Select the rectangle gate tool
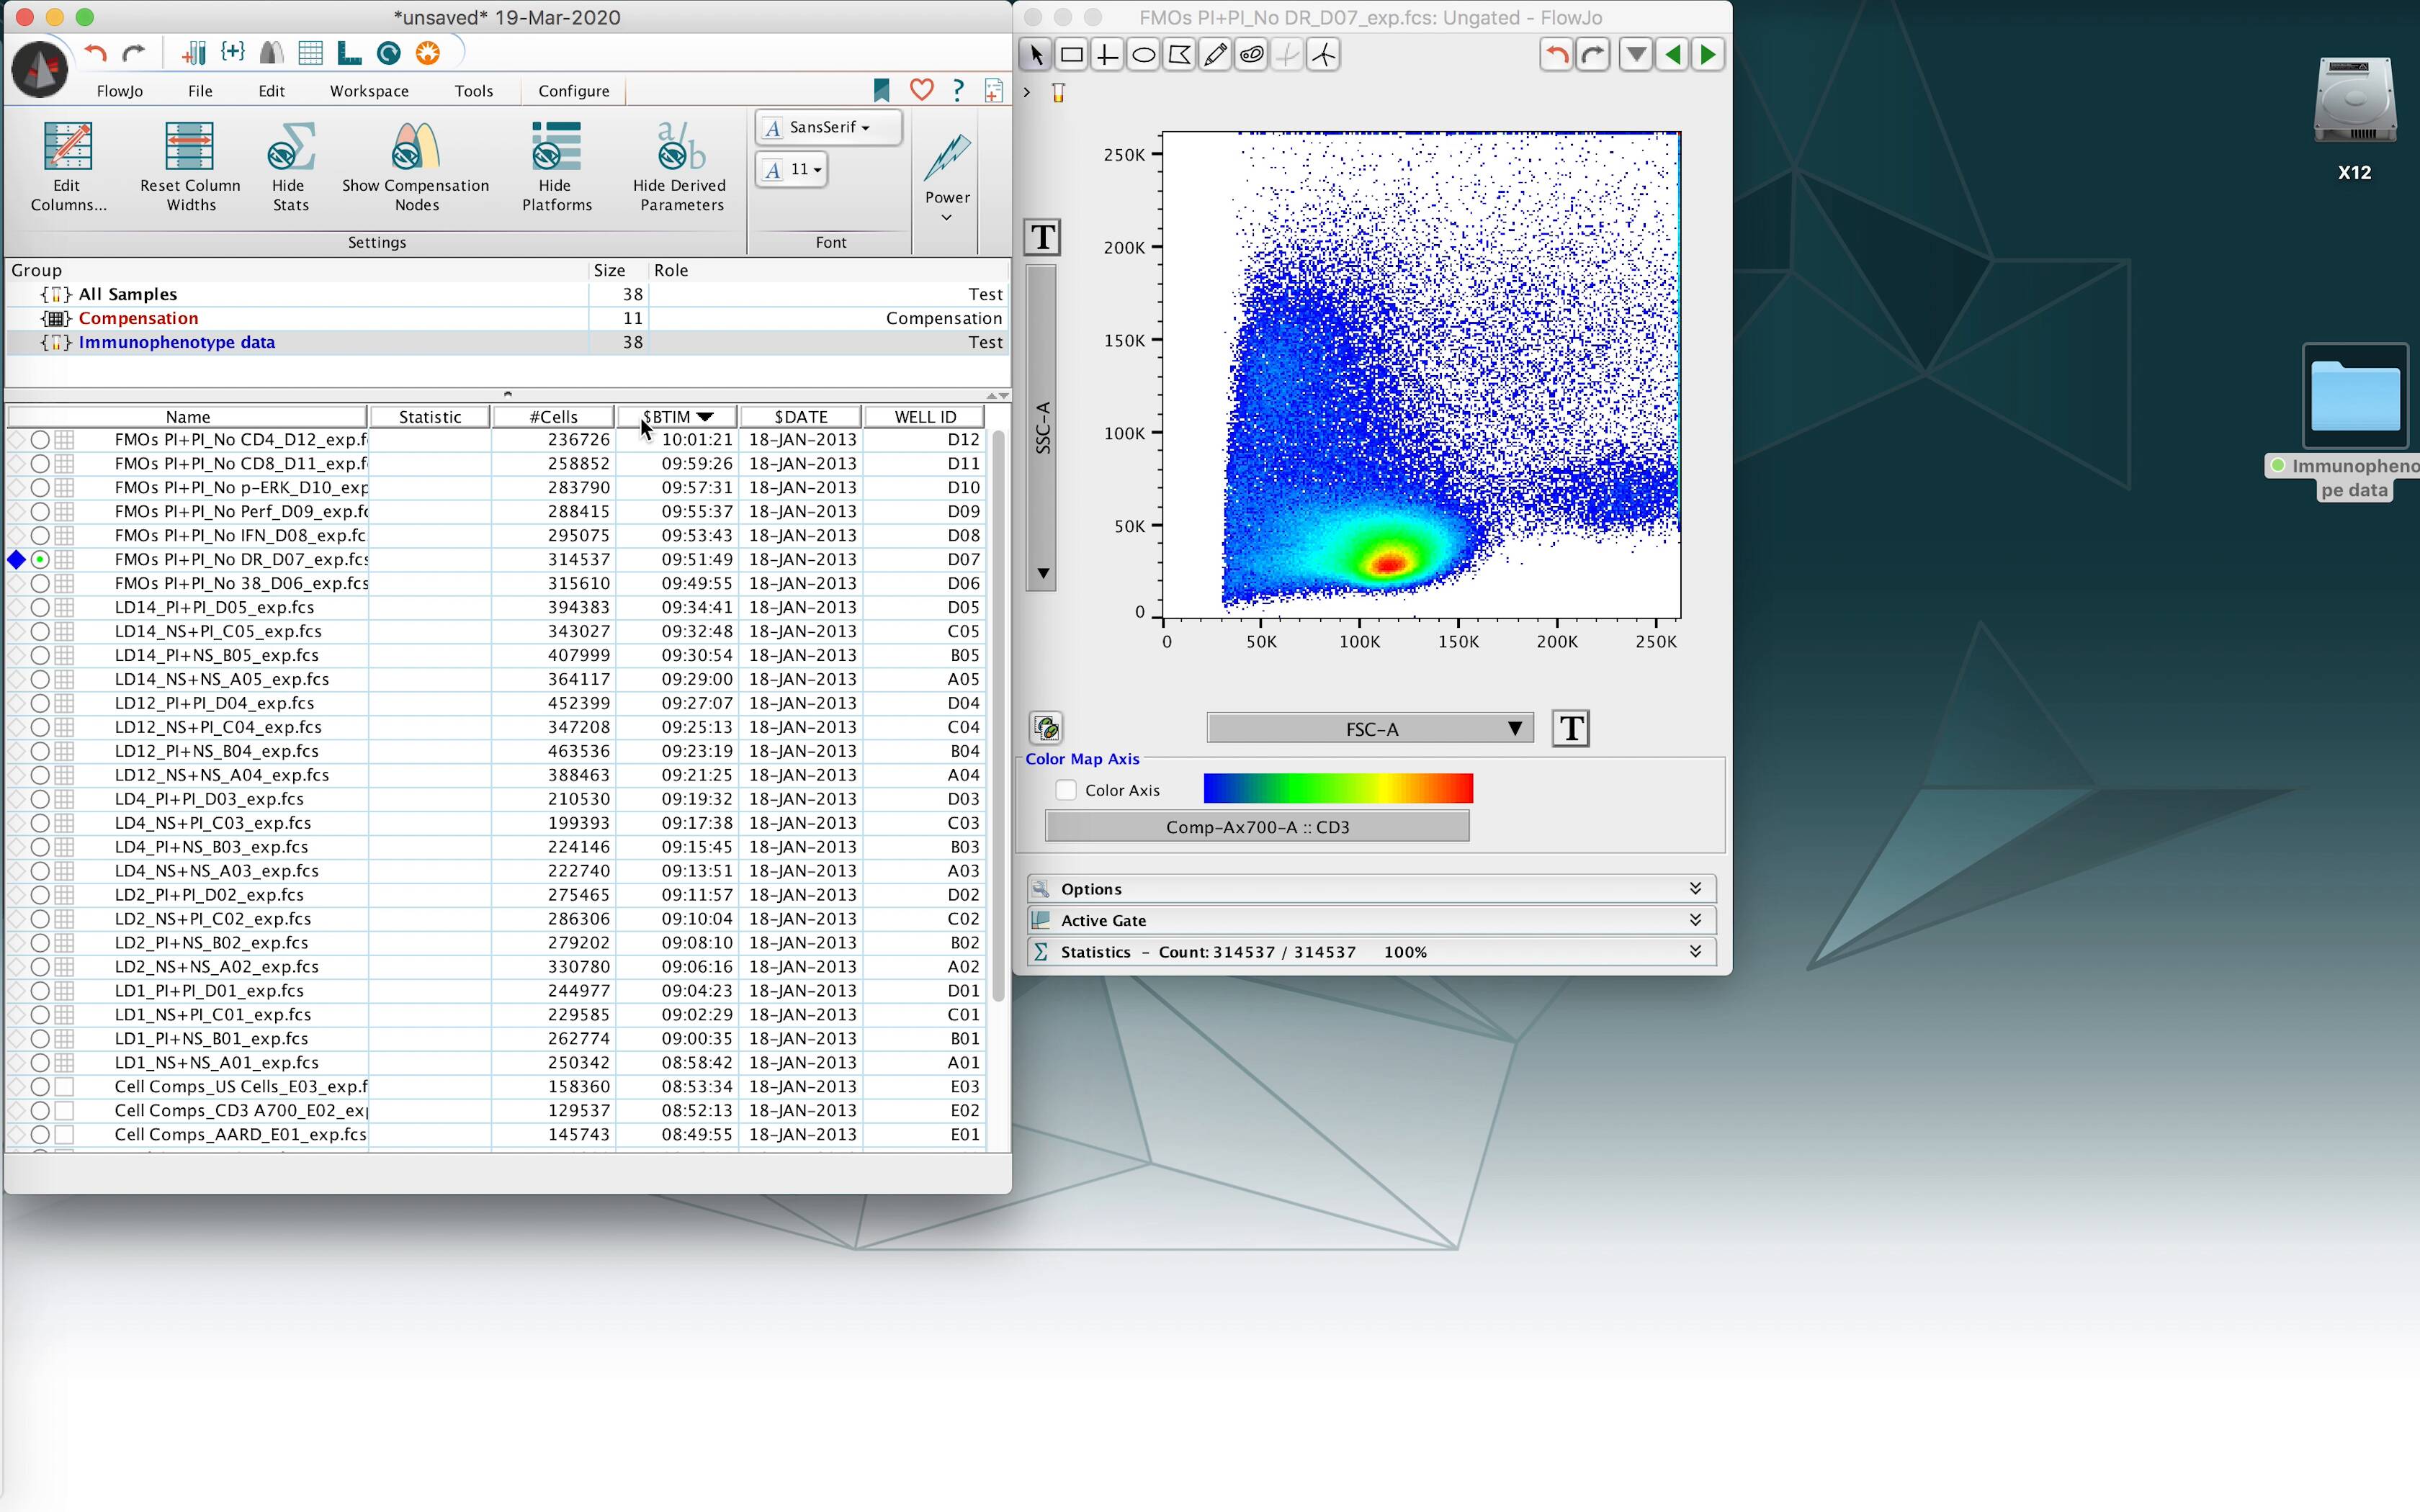 click(x=1071, y=55)
